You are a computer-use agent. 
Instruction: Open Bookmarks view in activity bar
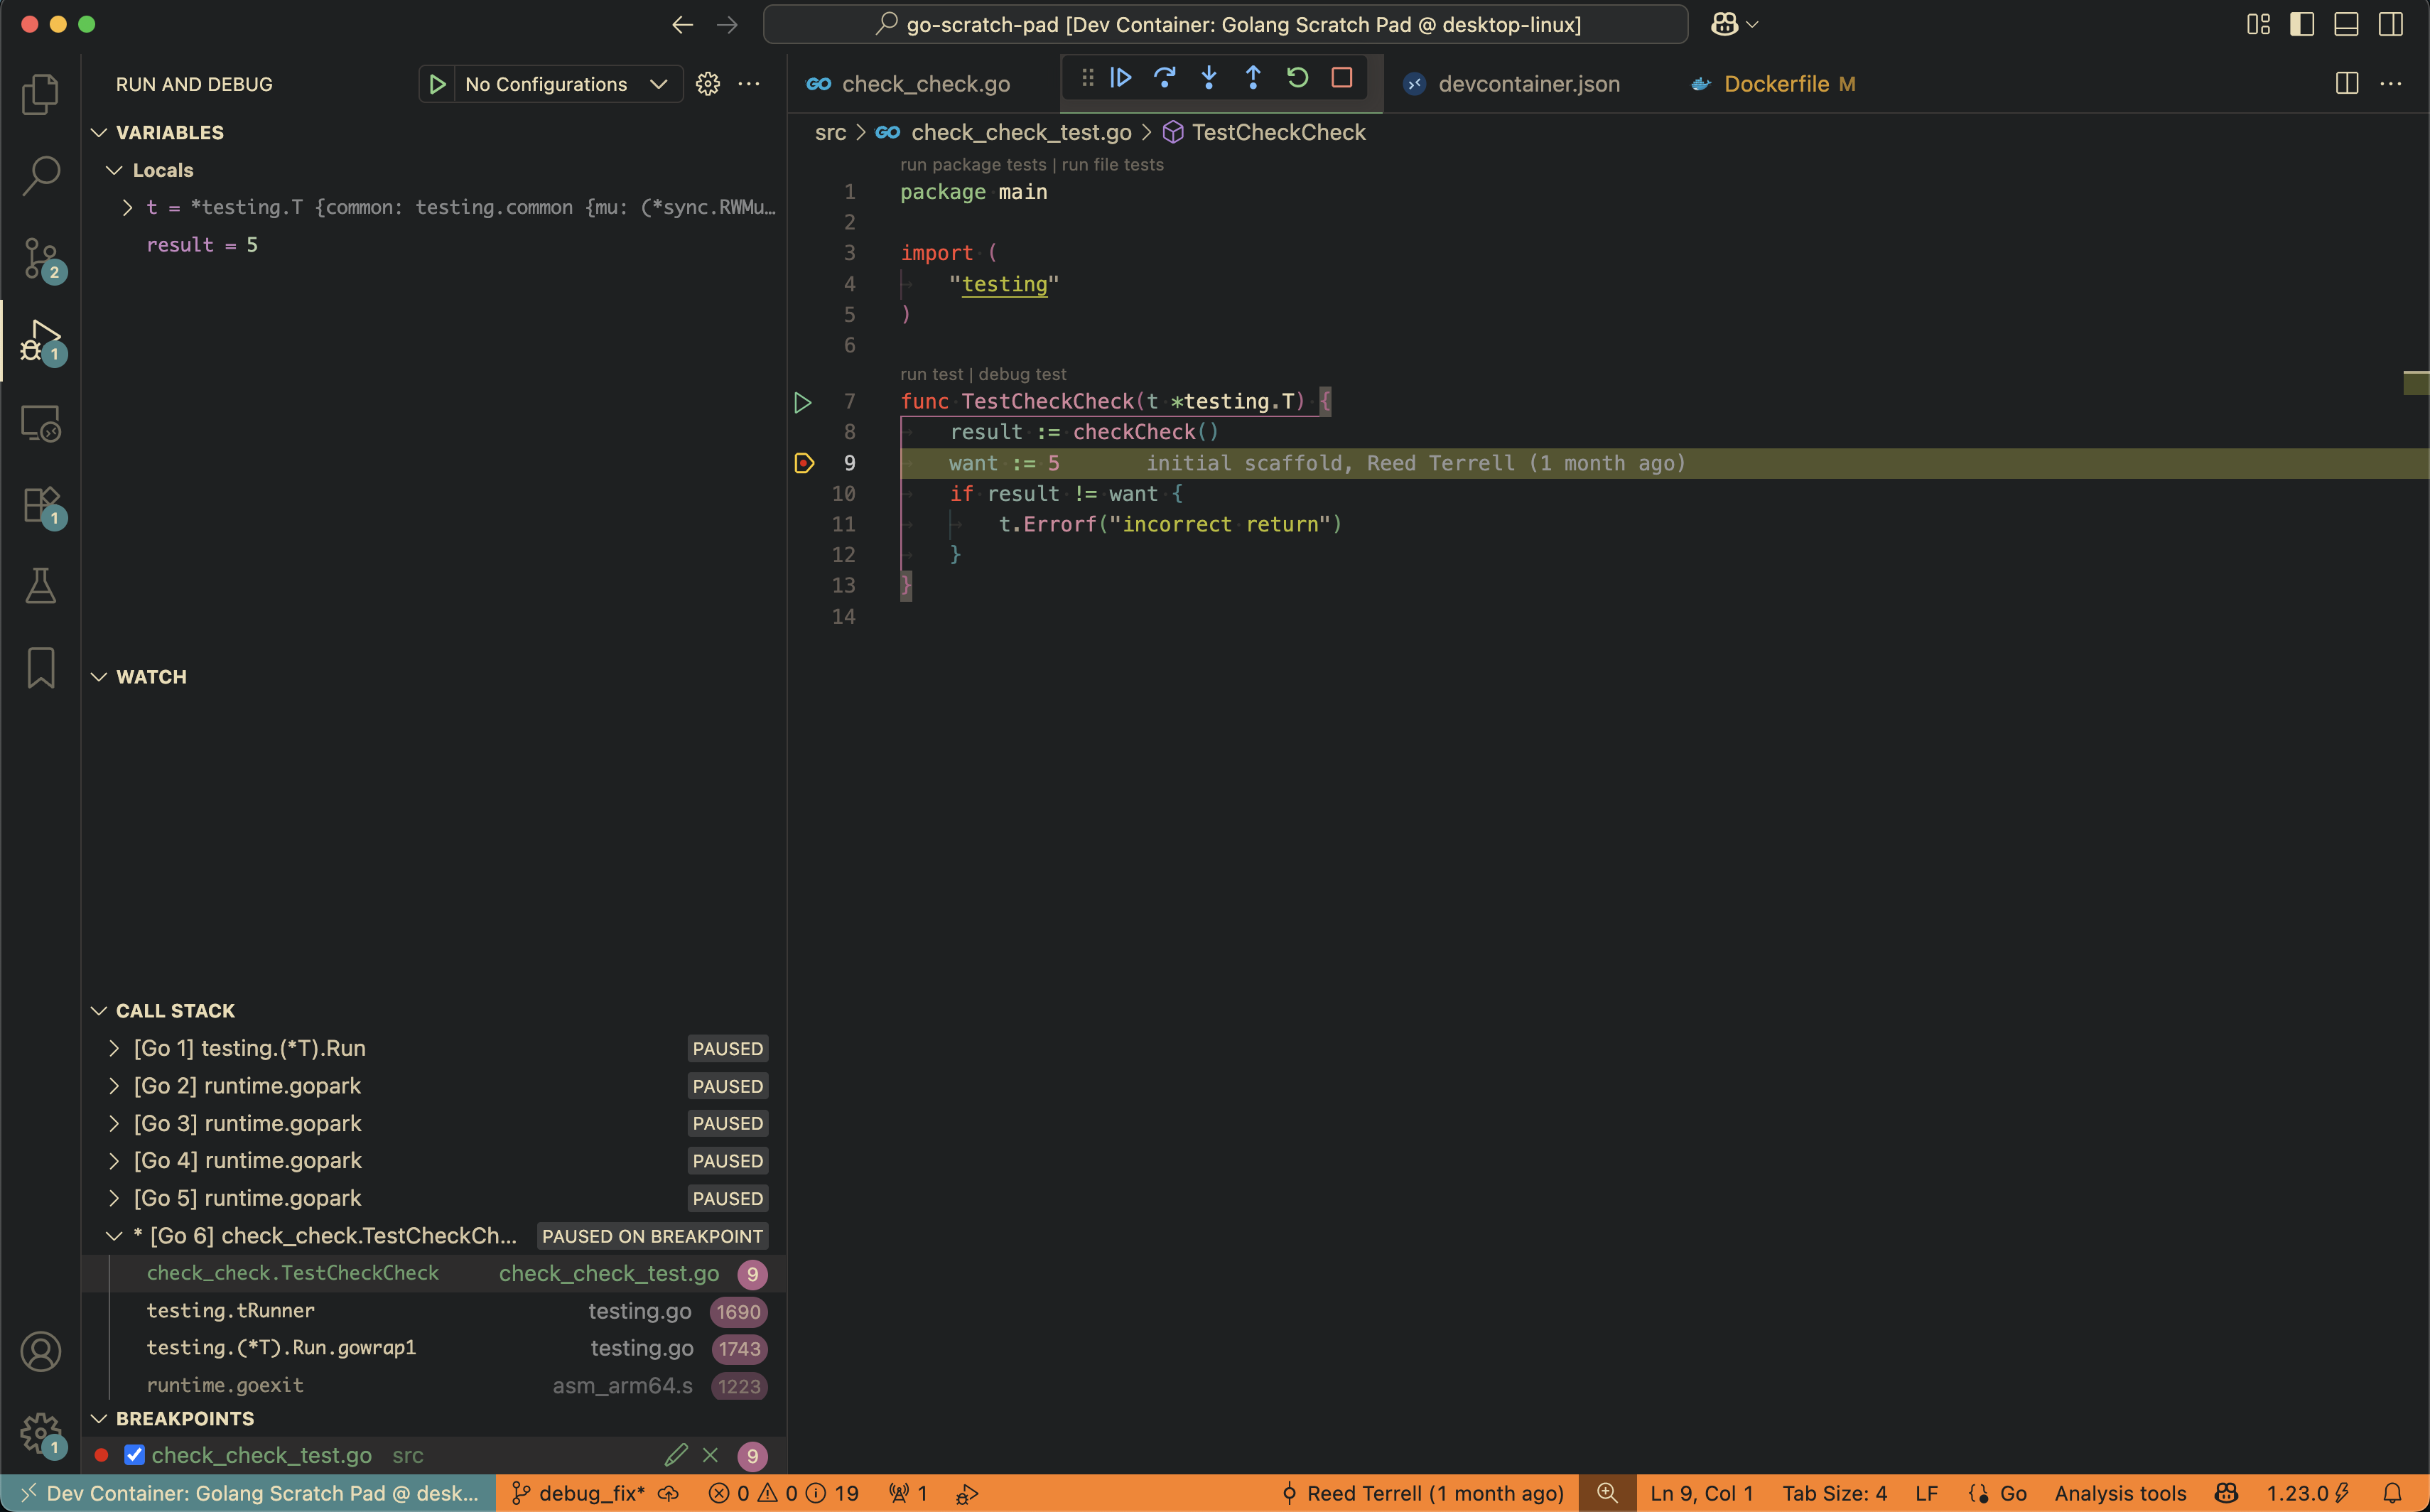coord(40,668)
